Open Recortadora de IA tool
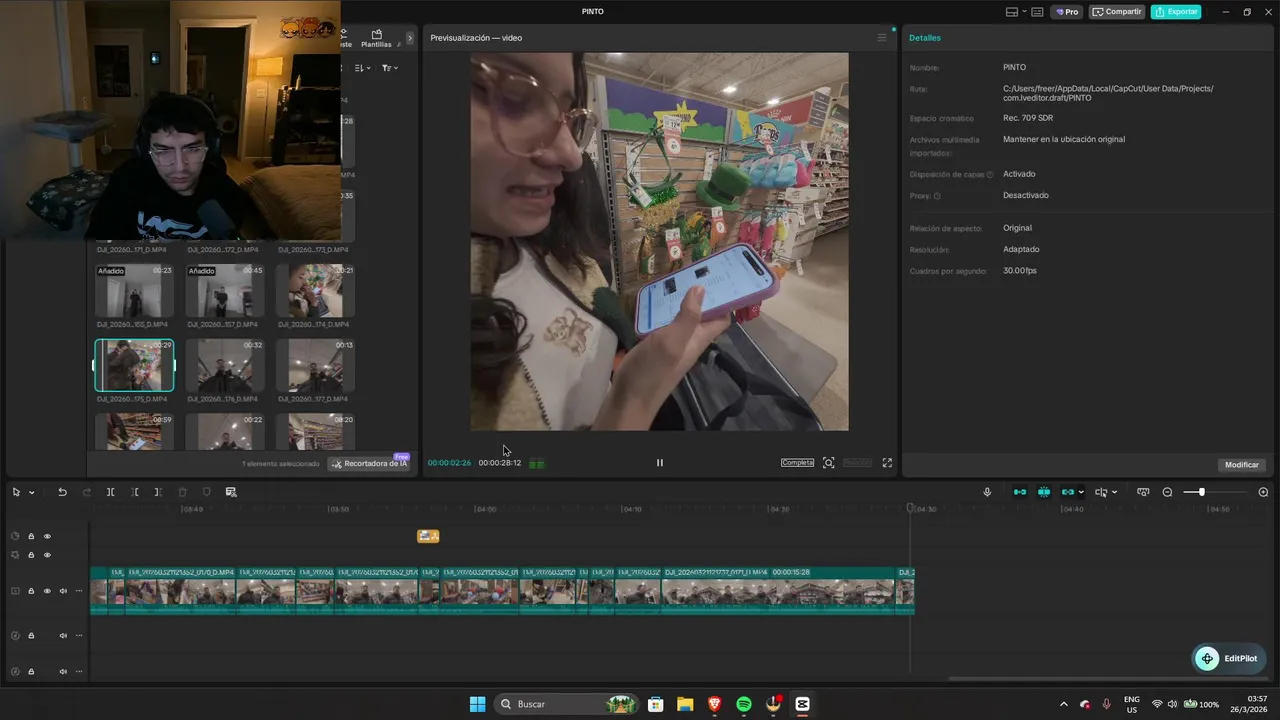Screen dimensions: 1280x720 coord(369,464)
